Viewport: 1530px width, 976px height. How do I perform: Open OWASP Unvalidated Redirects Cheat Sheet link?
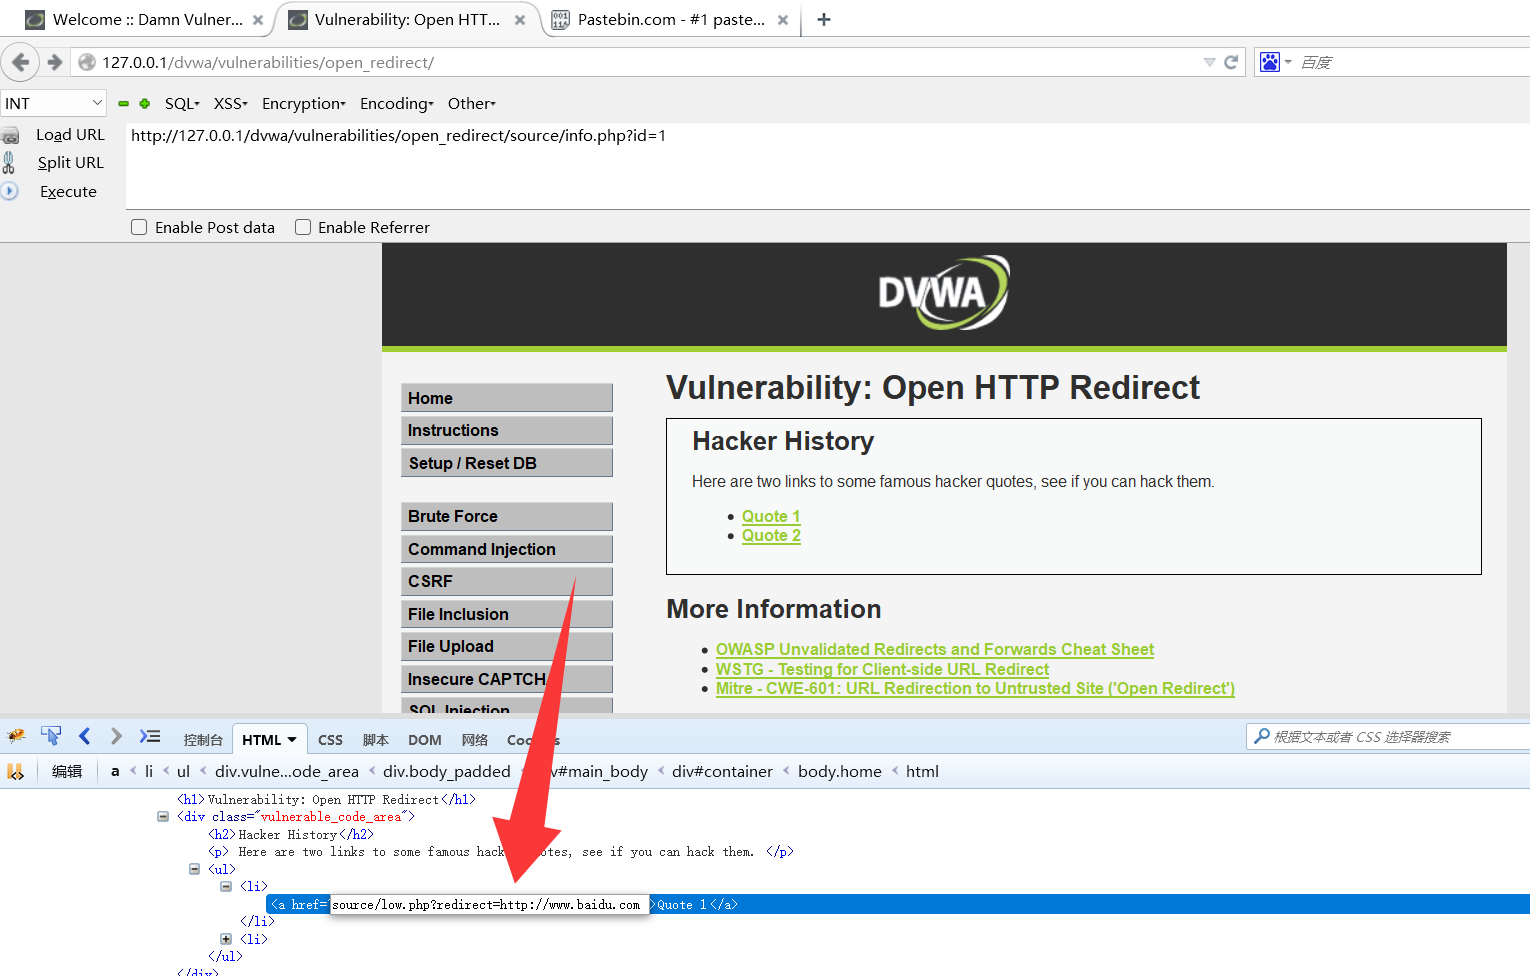[x=935, y=649]
